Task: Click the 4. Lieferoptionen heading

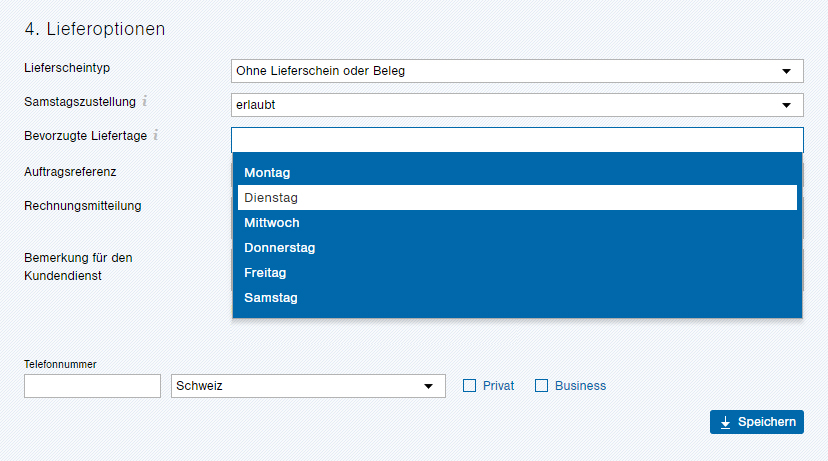Action: pyautogui.click(x=95, y=29)
